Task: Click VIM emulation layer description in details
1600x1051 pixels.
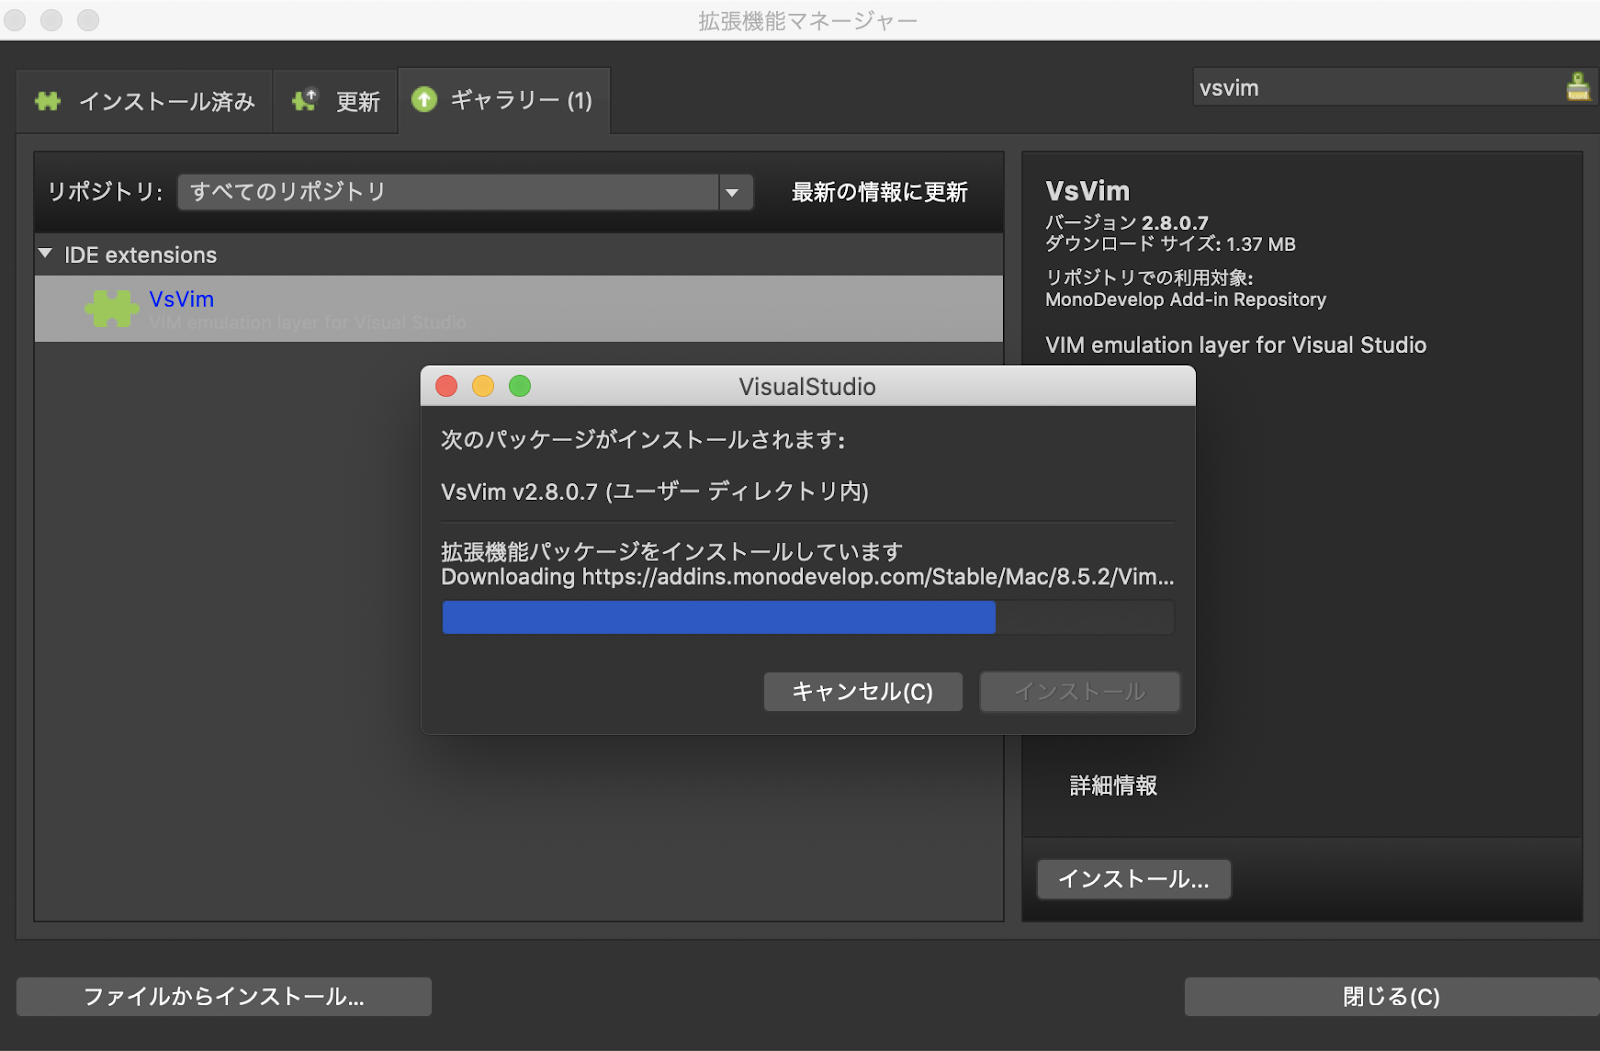Action: pos(1236,345)
